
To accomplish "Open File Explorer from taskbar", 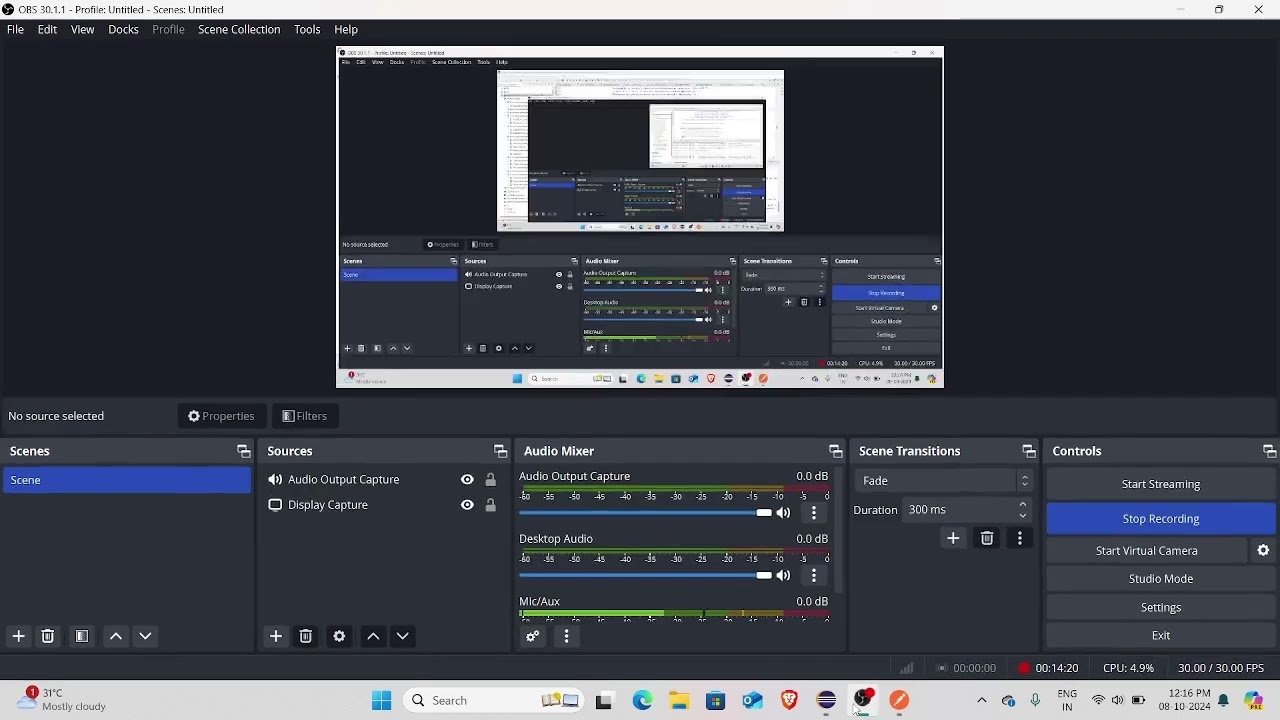I will point(679,700).
